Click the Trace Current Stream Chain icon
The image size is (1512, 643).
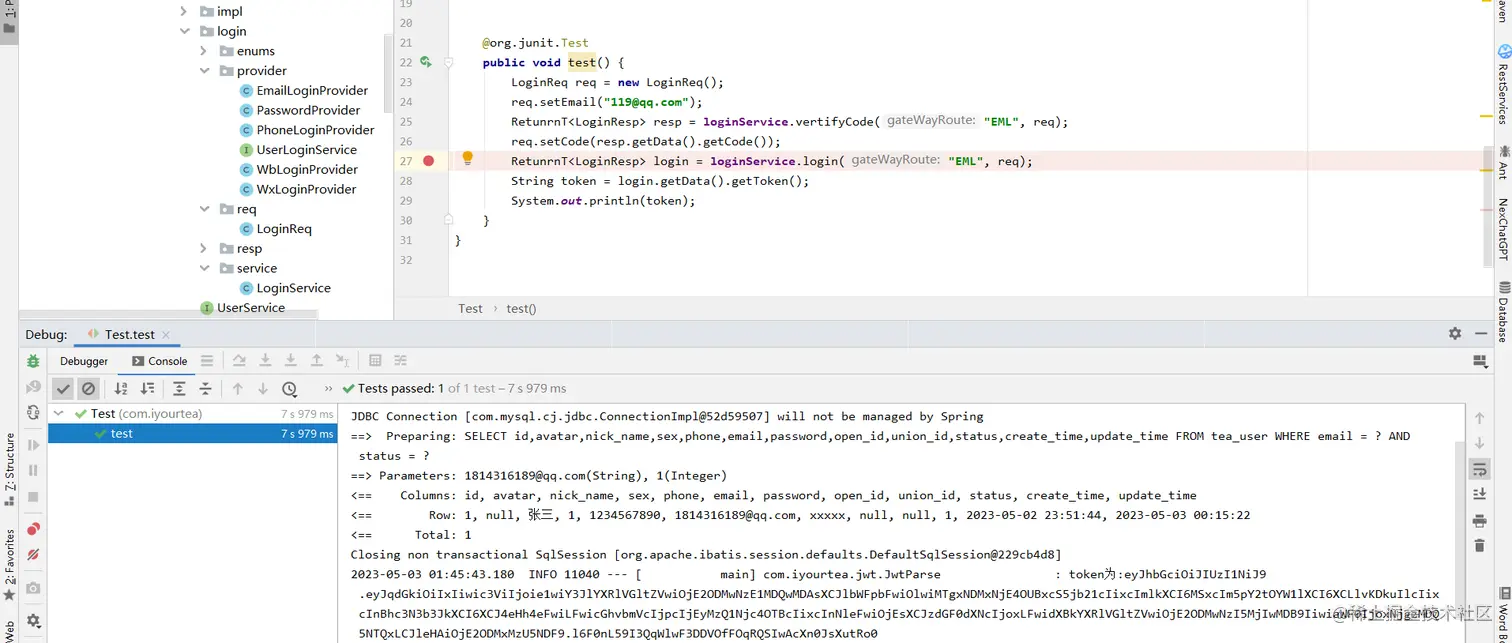pyautogui.click(x=400, y=361)
